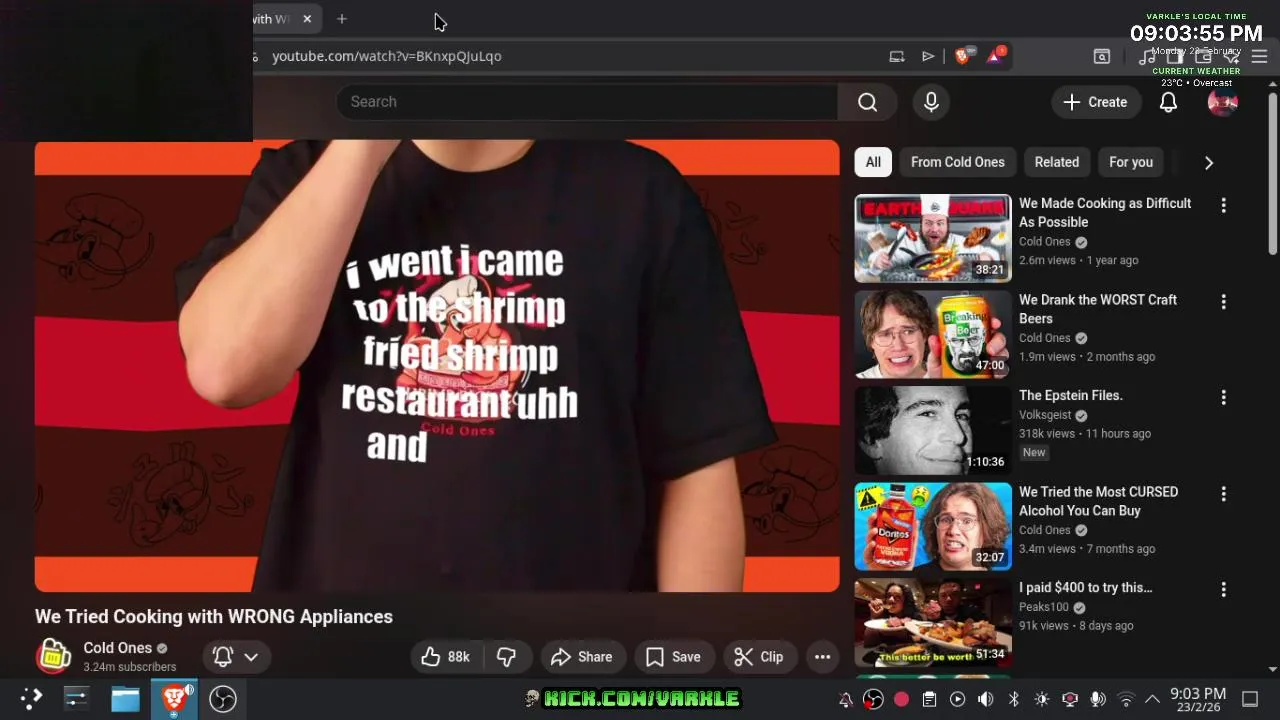Click the show desktop button in taskbar
The image size is (1280, 720).
(x=1250, y=699)
